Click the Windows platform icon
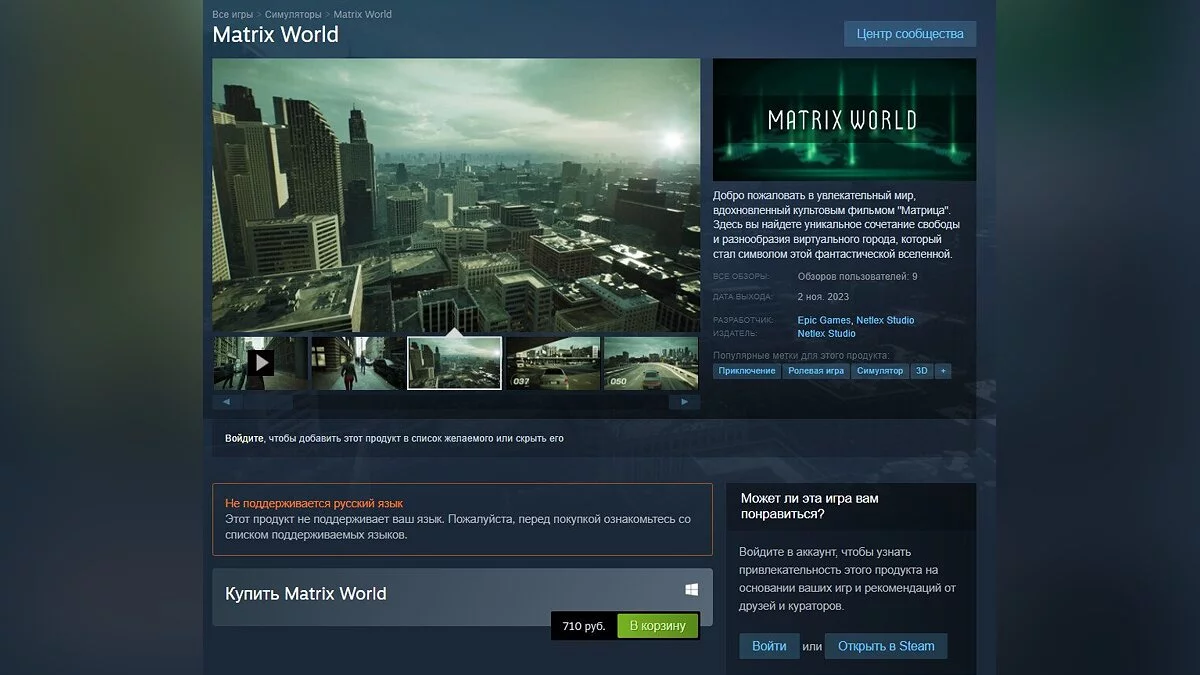 pos(692,590)
